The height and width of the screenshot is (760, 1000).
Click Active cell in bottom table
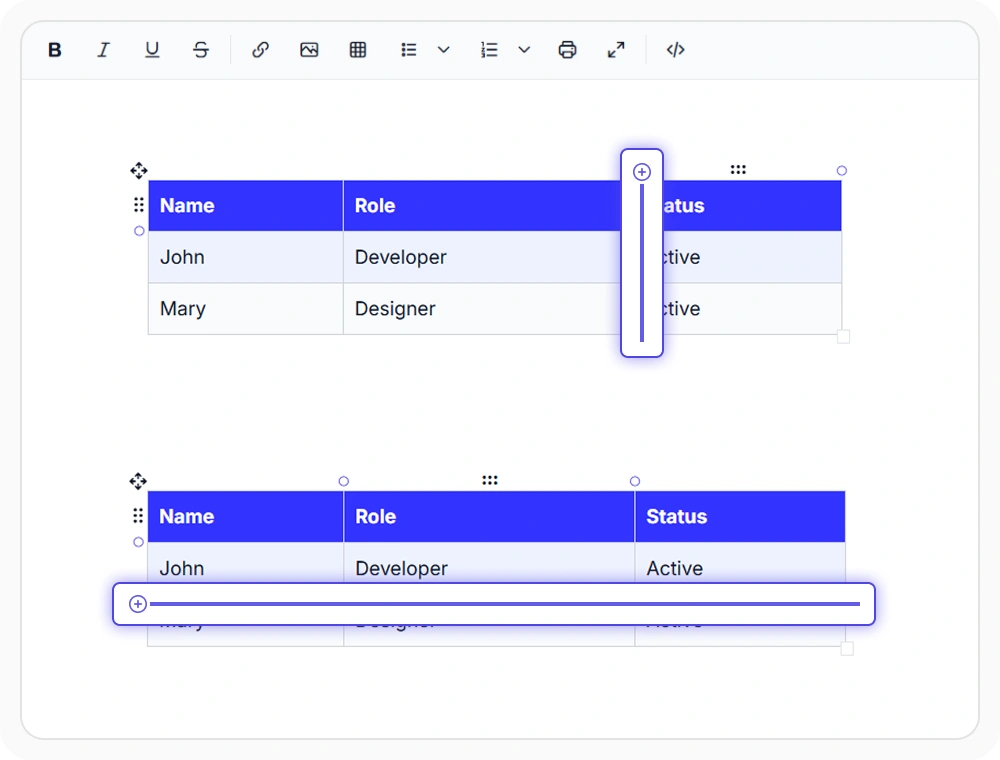pos(740,562)
